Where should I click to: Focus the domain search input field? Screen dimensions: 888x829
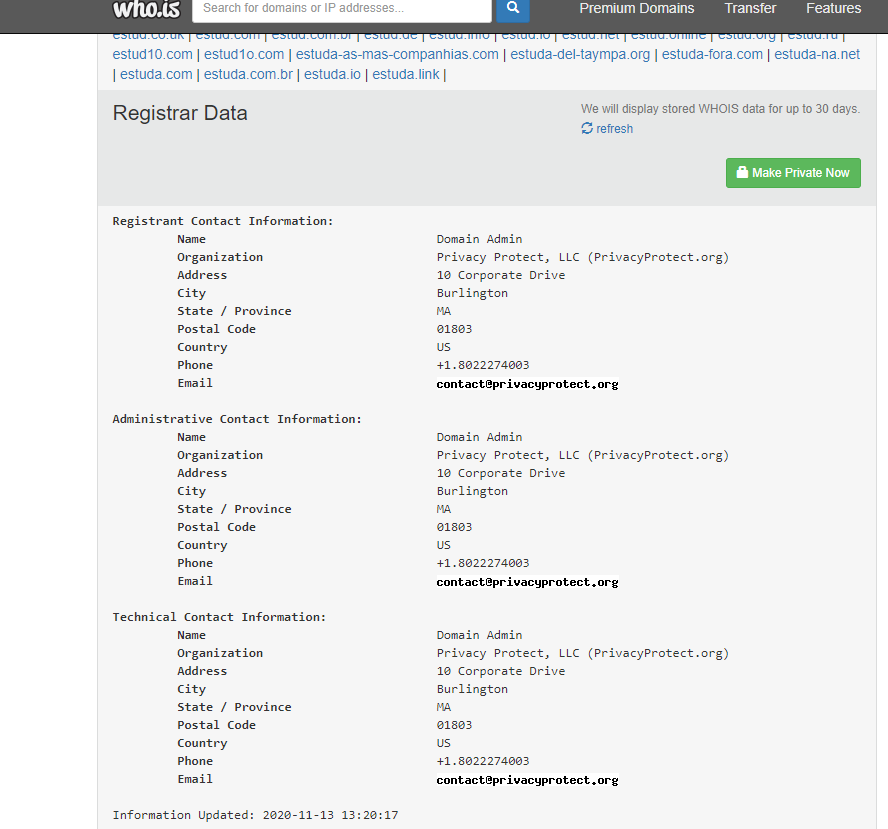click(x=341, y=9)
